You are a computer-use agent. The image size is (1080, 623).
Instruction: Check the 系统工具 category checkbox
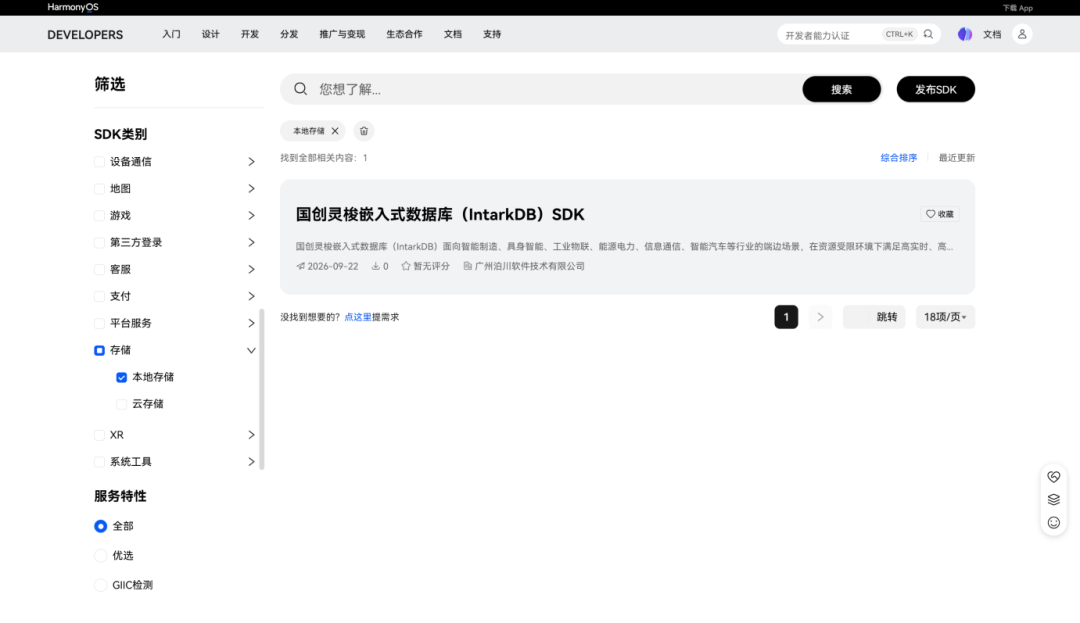pos(99,462)
